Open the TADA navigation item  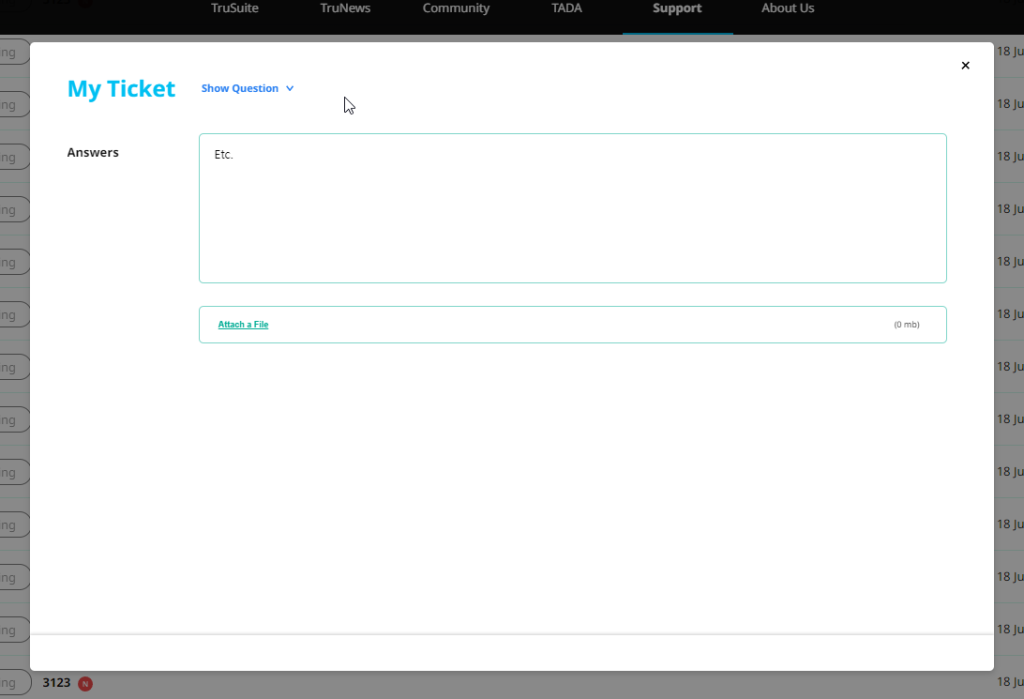567,9
